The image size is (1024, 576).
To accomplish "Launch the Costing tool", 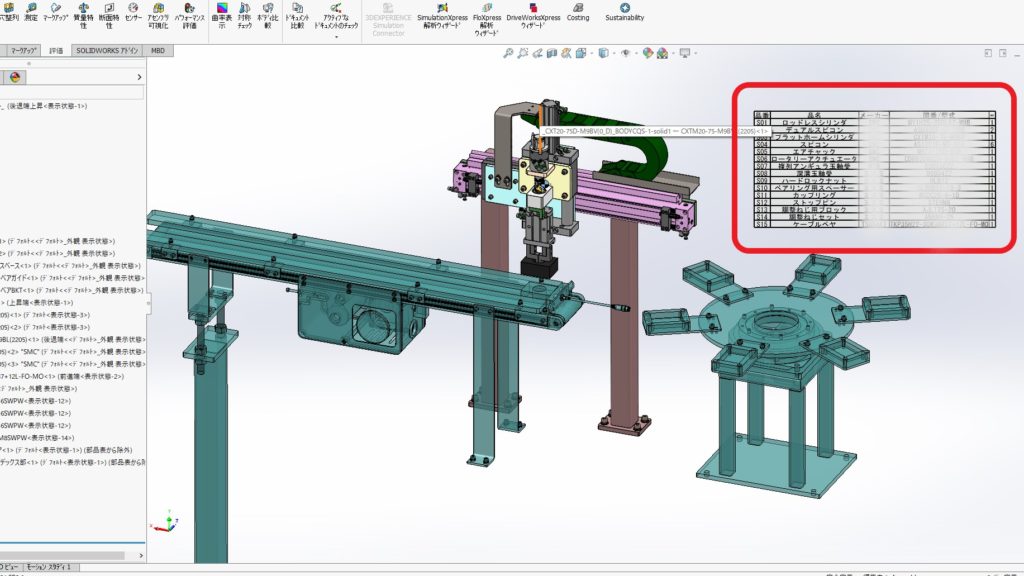I will click(578, 13).
